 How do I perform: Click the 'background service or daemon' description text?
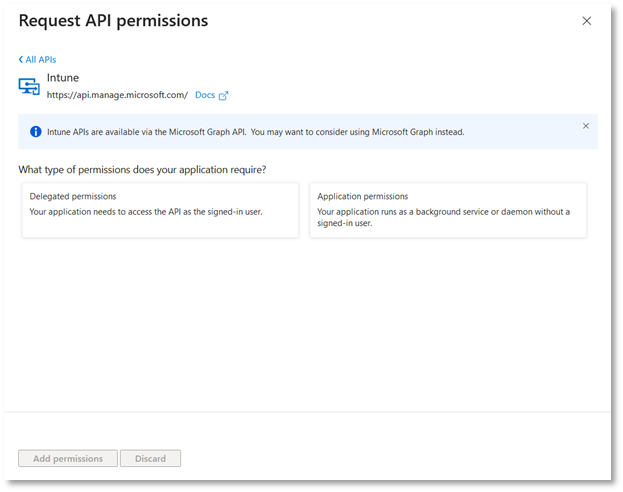[443, 212]
